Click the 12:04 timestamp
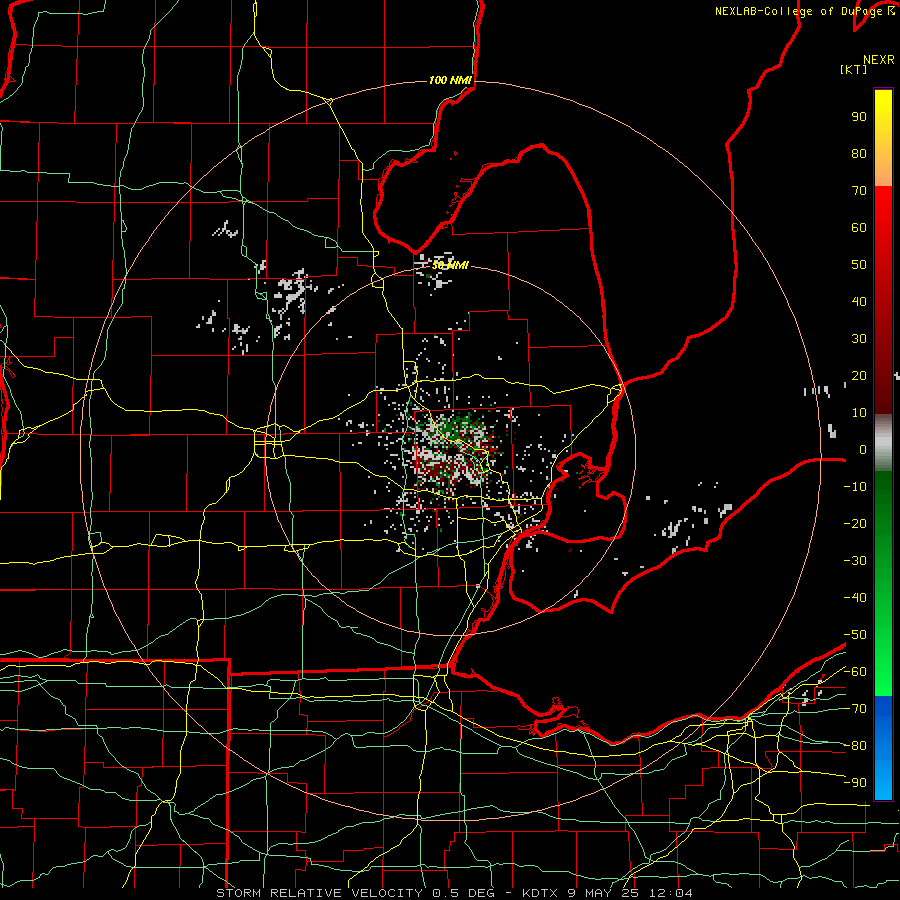Image resolution: width=900 pixels, height=900 pixels. coord(671,893)
